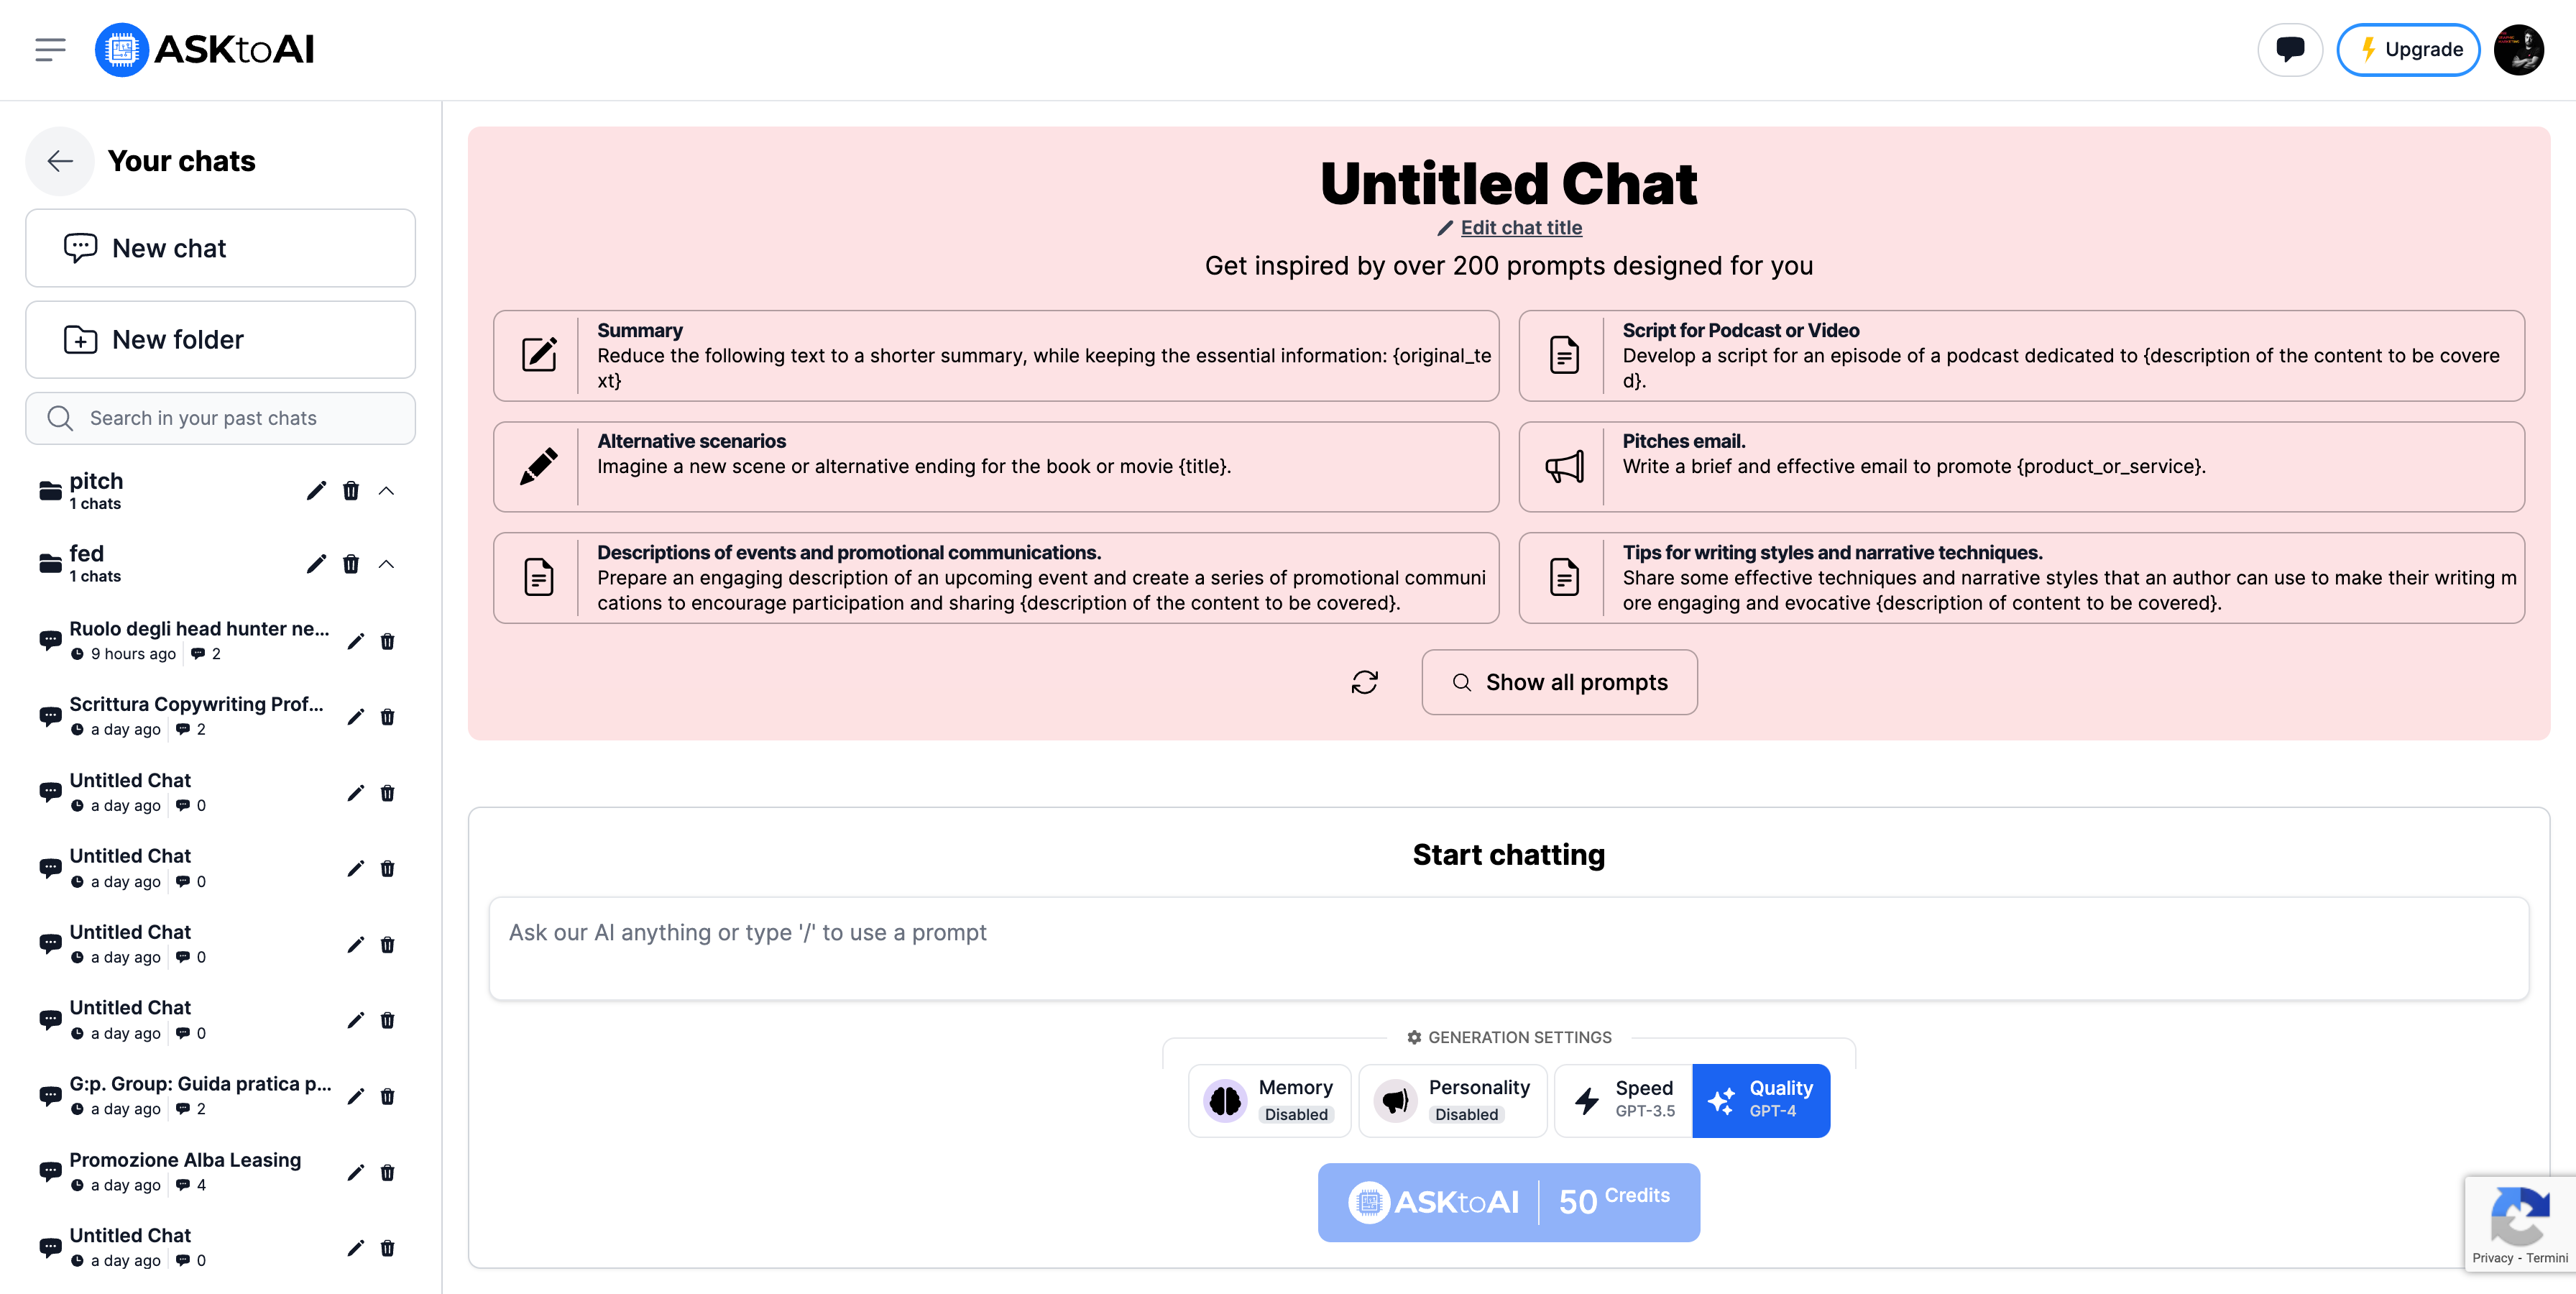
Task: Click the Edit chat title link
Action: pyautogui.click(x=1521, y=227)
